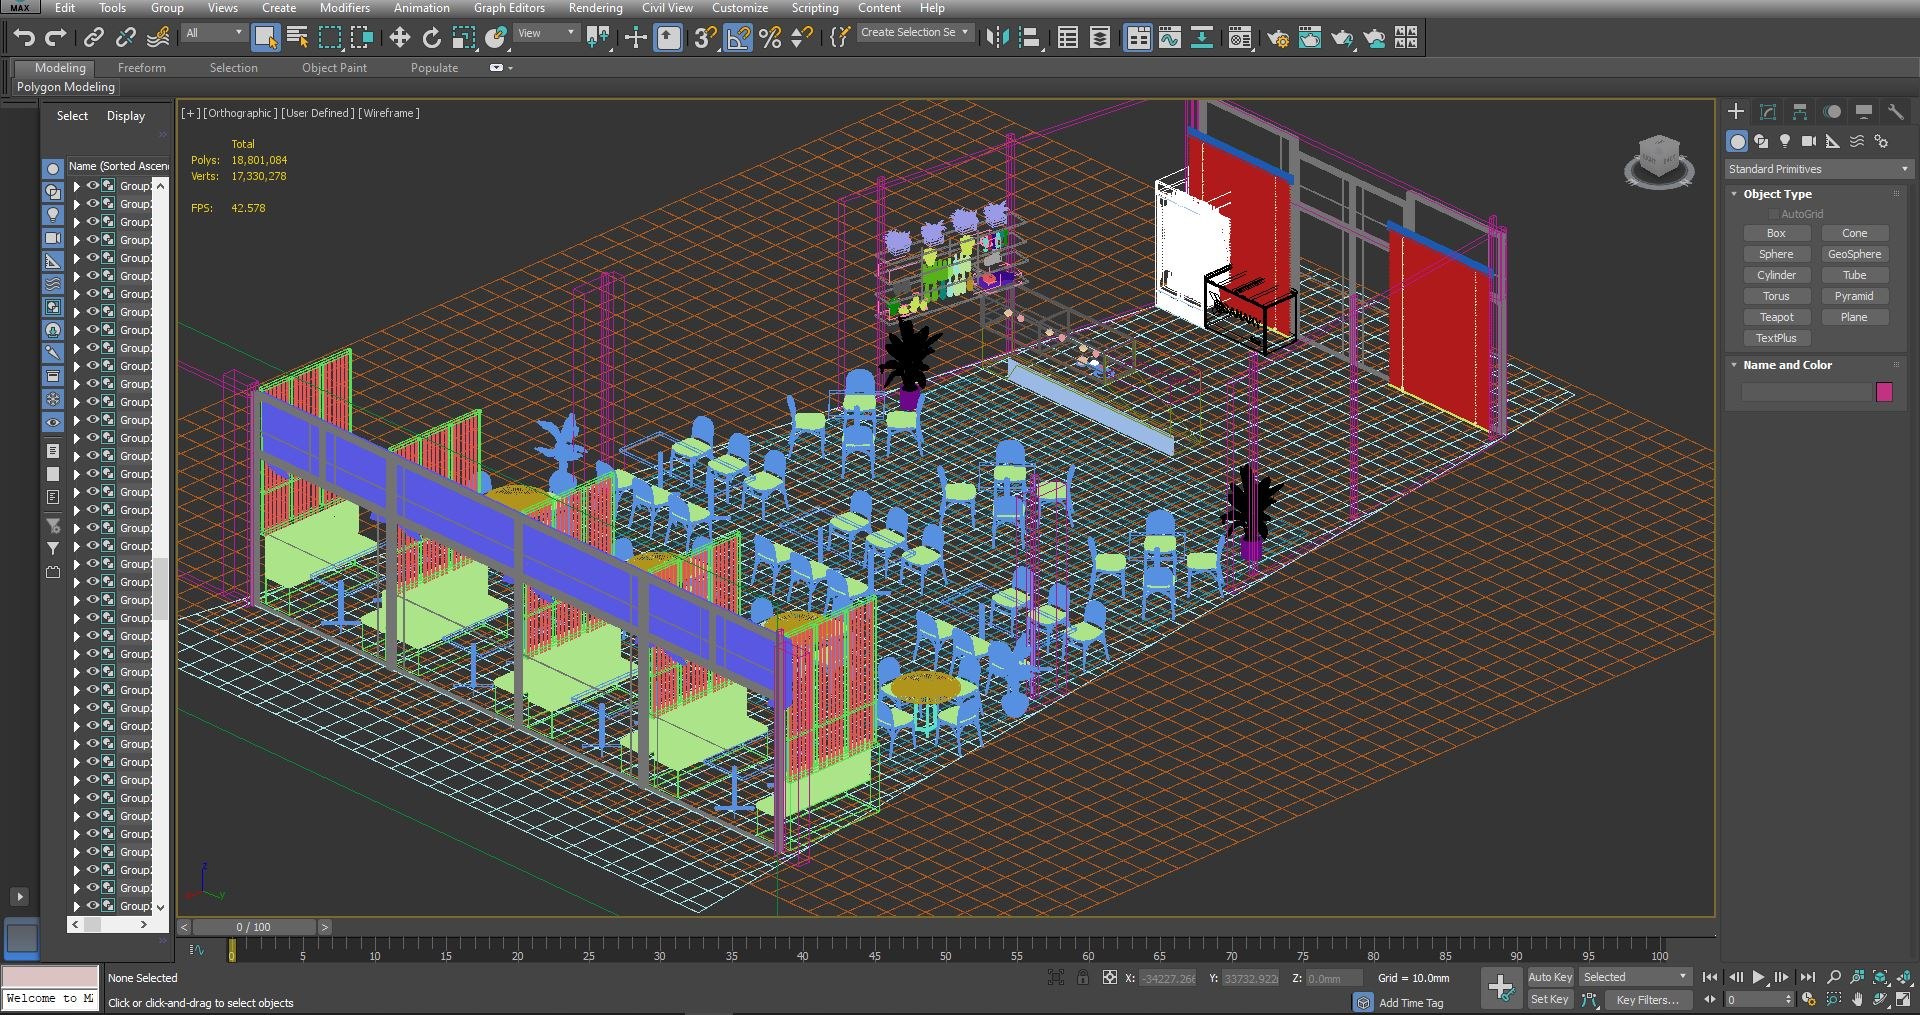Hide the first Group via eye icon
Screen dimensions: 1920x1015
coord(92,186)
